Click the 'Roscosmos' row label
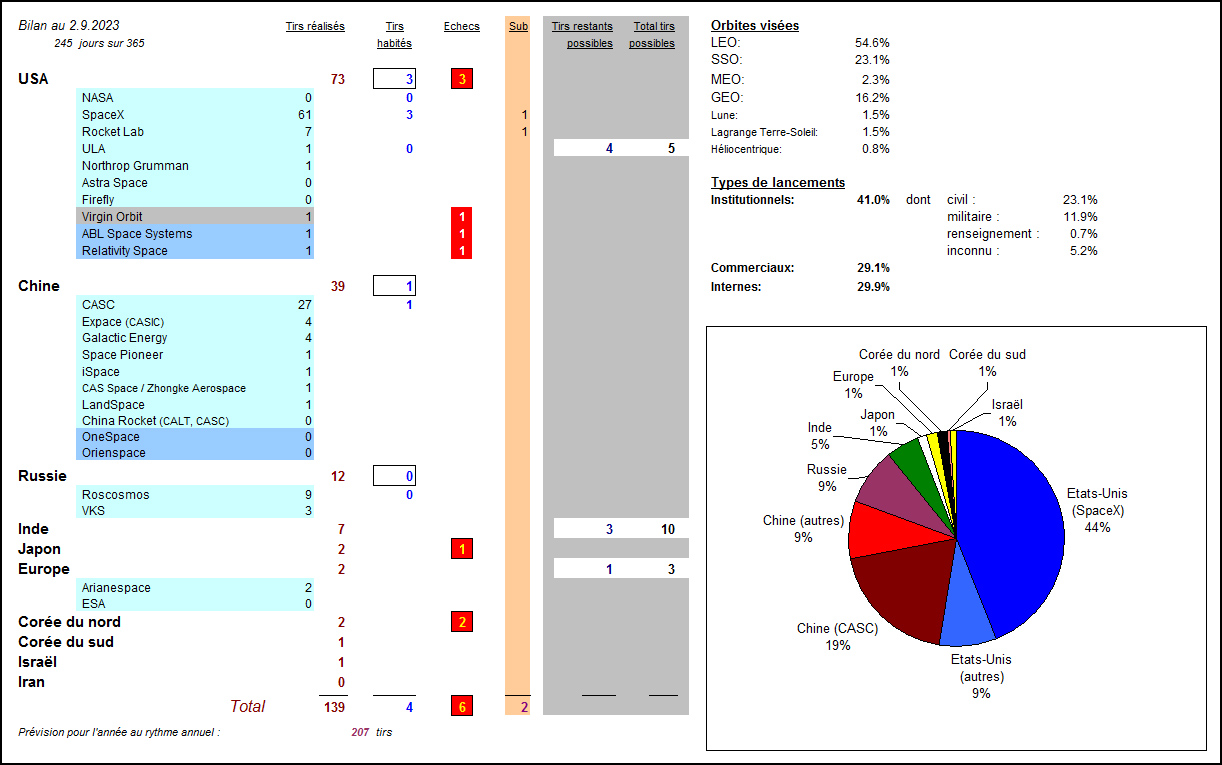 (x=115, y=495)
